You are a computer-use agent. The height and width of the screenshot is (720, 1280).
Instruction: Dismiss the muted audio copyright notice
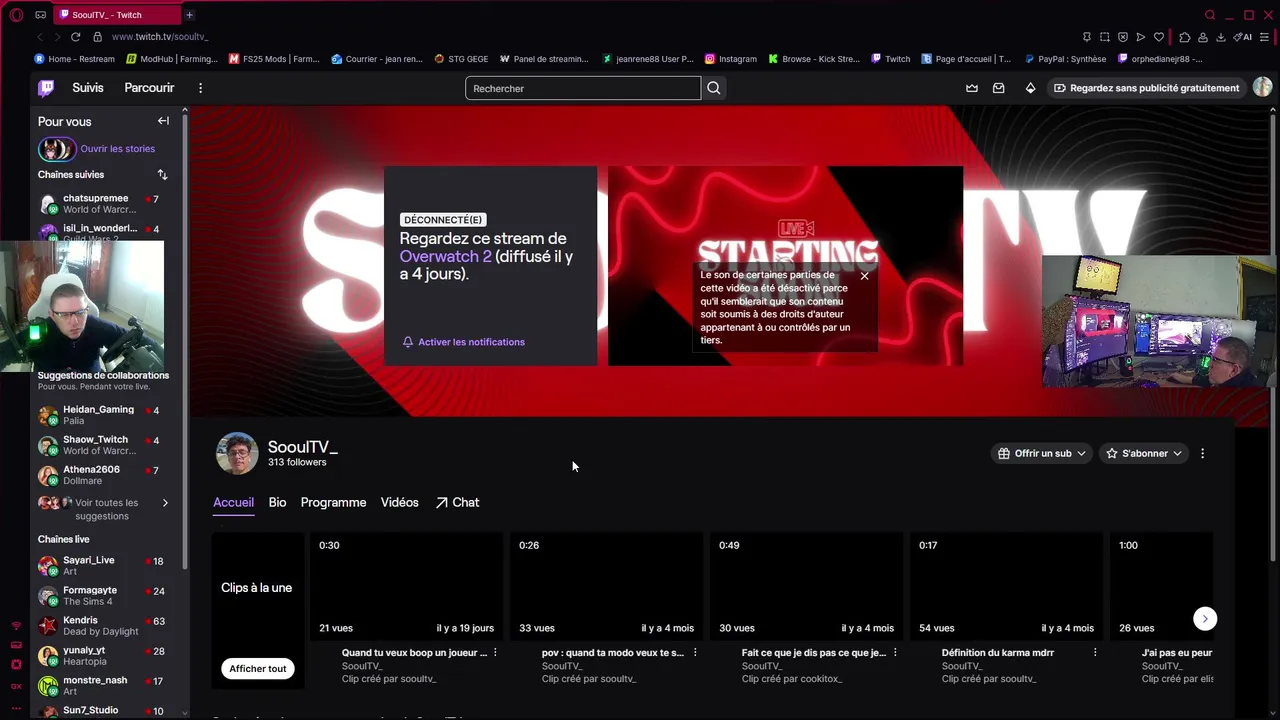click(865, 276)
